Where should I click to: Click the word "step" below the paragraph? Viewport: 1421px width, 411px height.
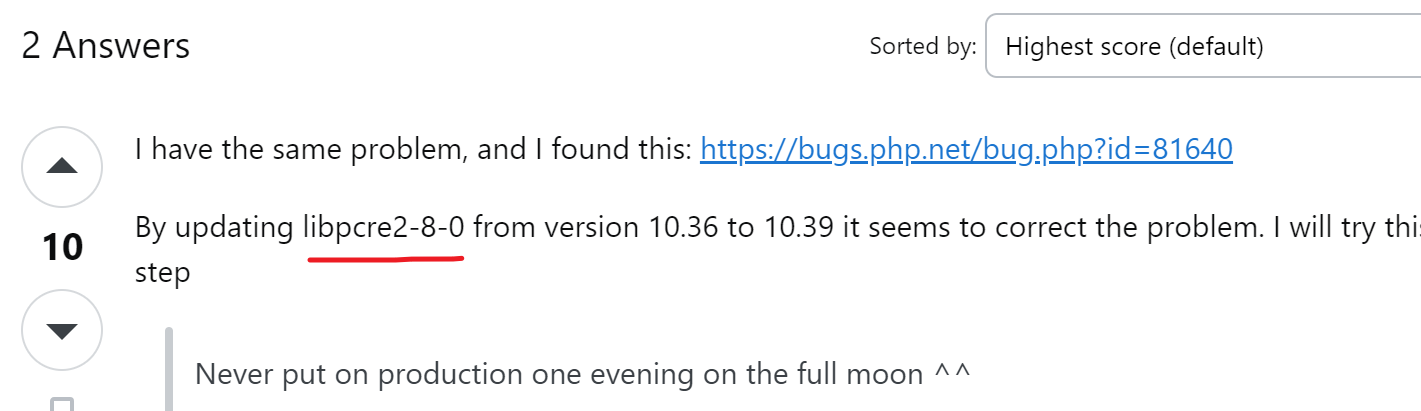click(x=162, y=272)
